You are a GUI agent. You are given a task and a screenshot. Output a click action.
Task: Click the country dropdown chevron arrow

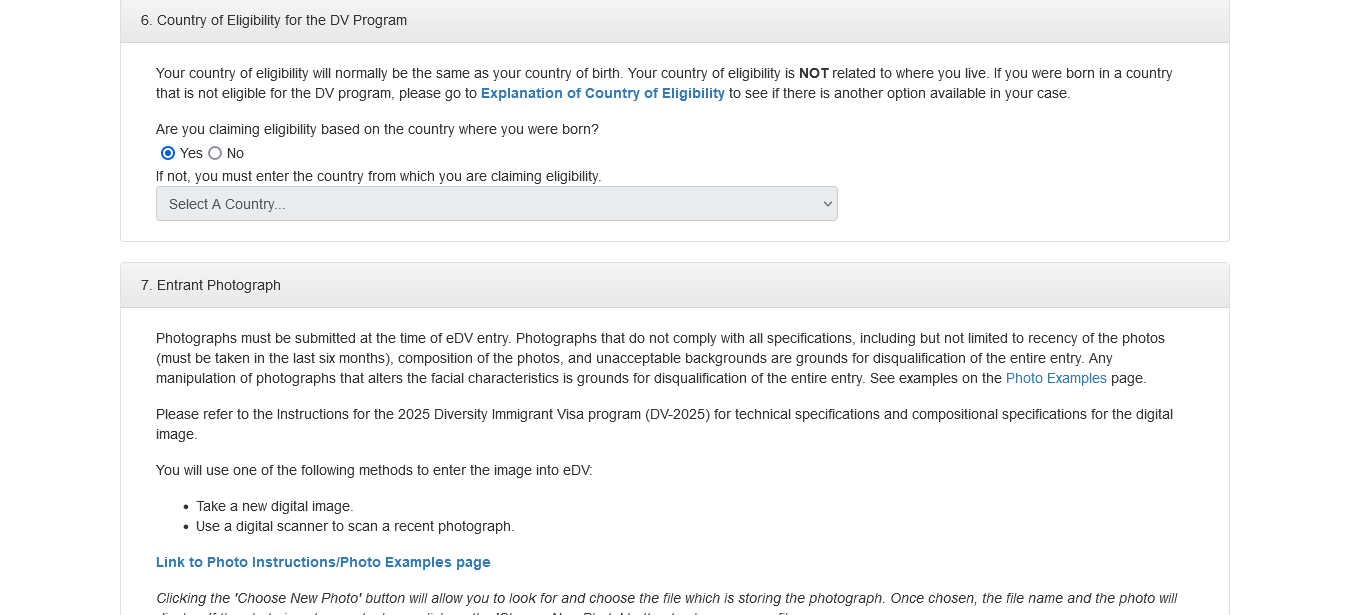point(827,204)
